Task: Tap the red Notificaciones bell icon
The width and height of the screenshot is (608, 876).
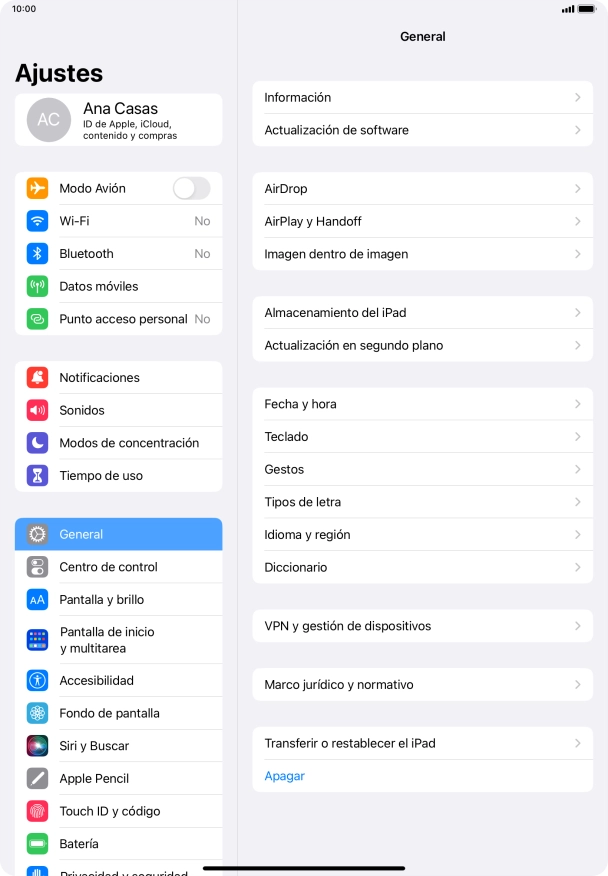Action: point(37,378)
